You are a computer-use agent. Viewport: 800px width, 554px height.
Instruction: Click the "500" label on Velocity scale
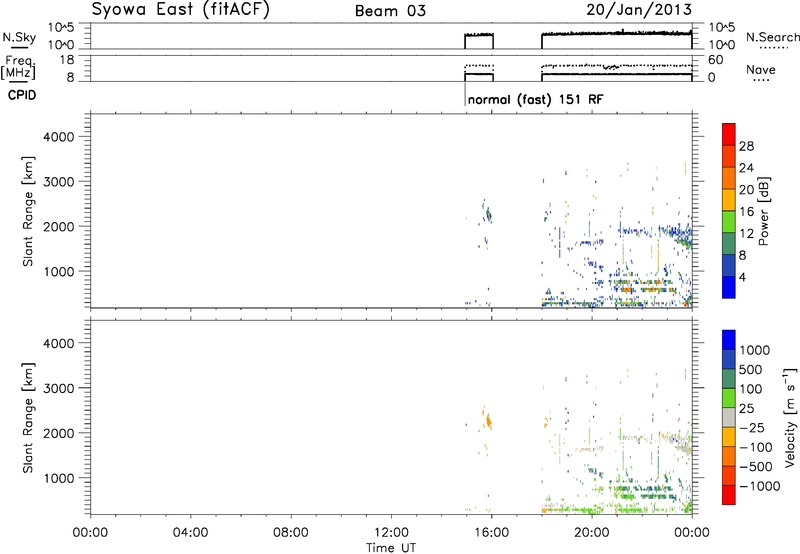(x=752, y=370)
